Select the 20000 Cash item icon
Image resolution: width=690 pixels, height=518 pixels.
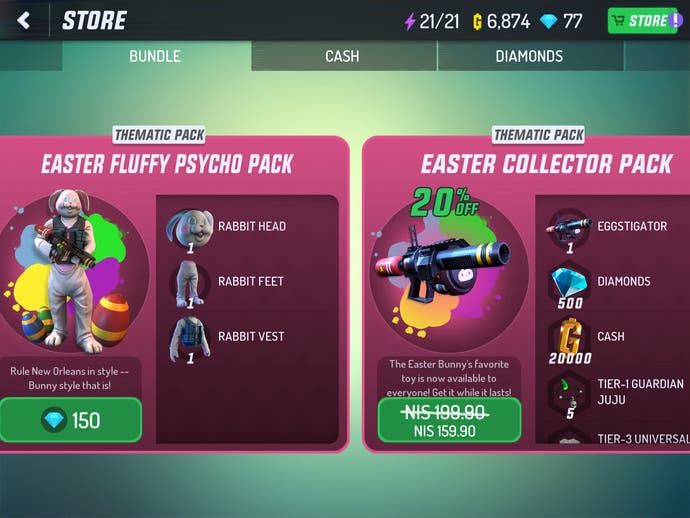pos(569,340)
